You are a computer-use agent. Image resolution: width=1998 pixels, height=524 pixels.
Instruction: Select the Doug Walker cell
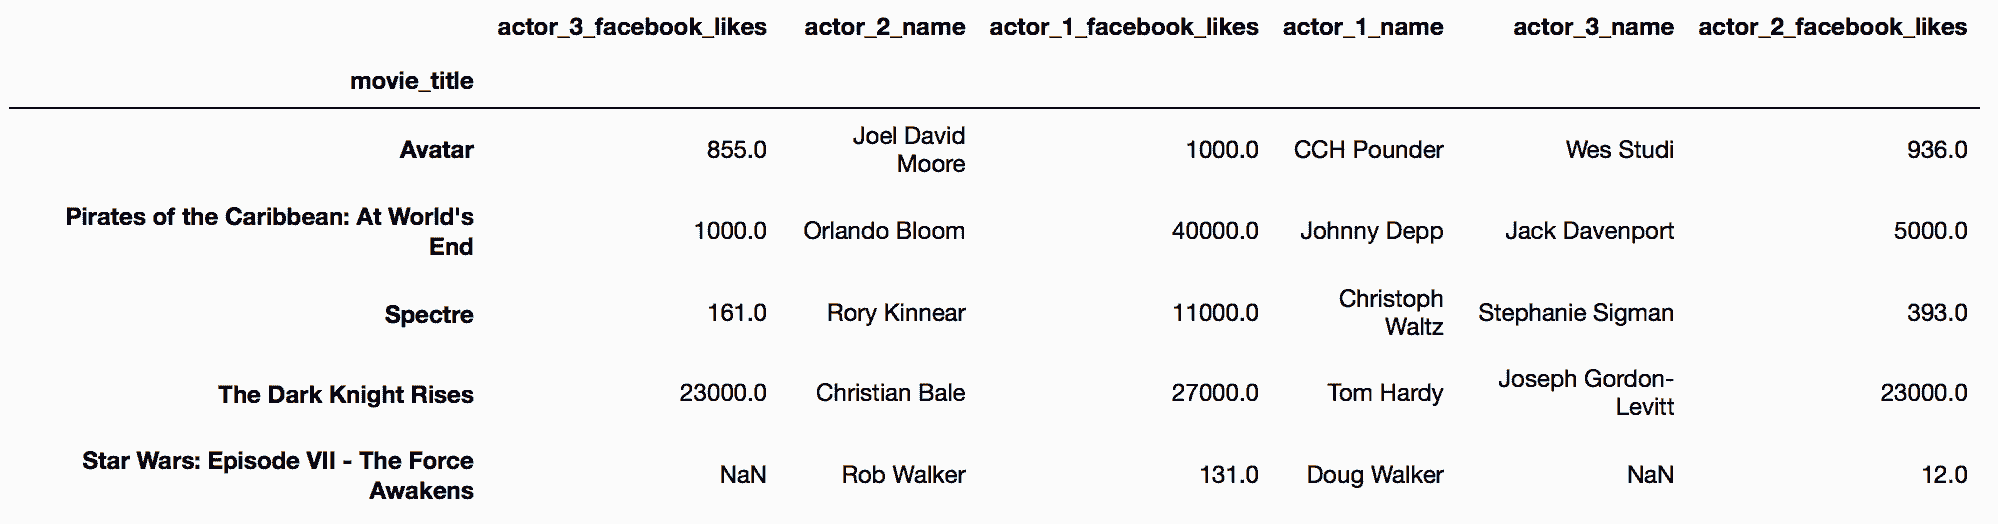click(x=1375, y=475)
